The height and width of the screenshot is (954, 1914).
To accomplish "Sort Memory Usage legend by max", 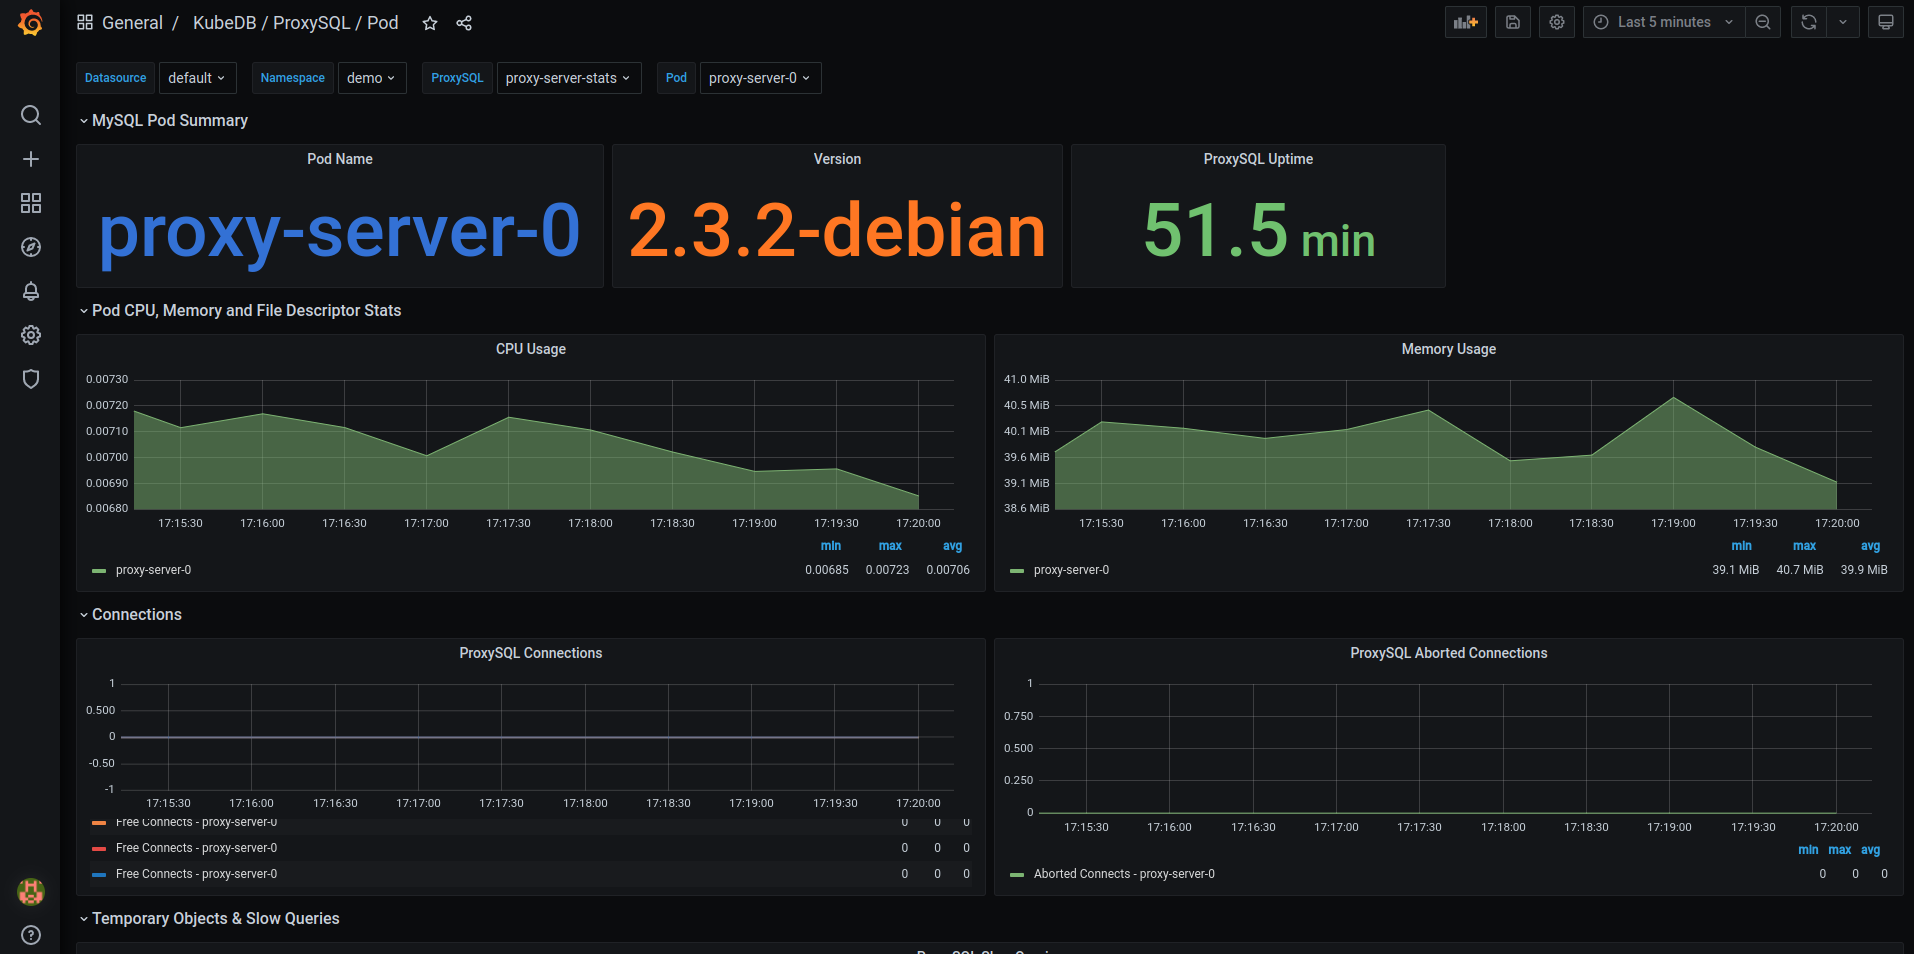I will pos(1805,546).
